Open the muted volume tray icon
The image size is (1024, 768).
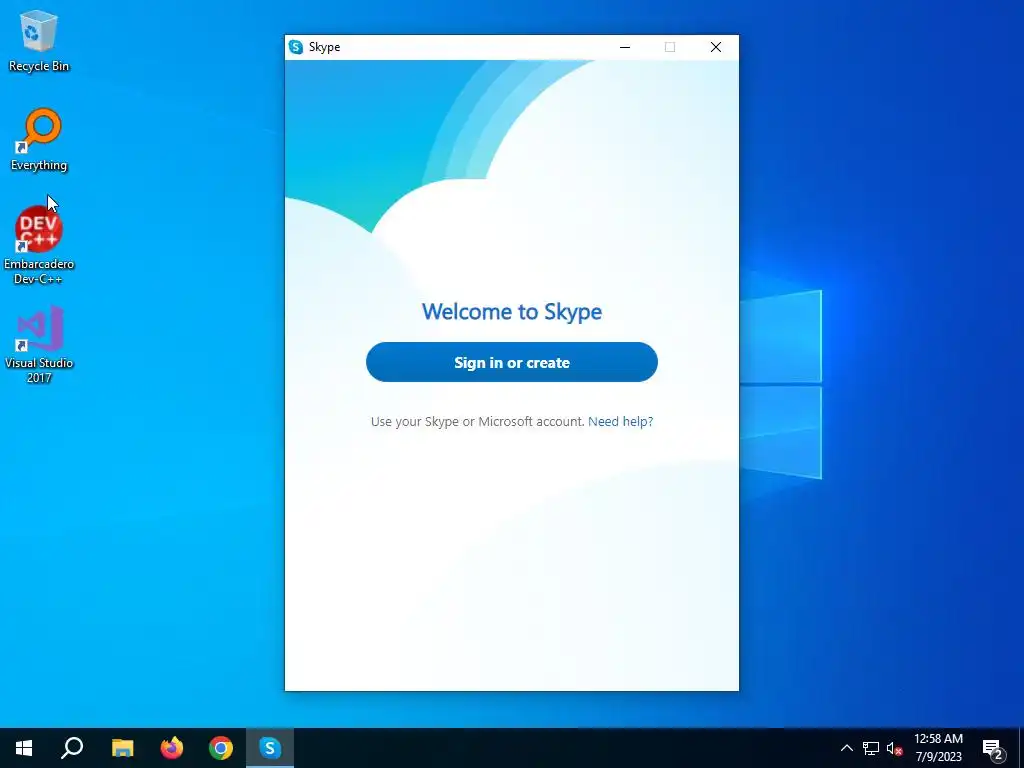pyautogui.click(x=894, y=748)
